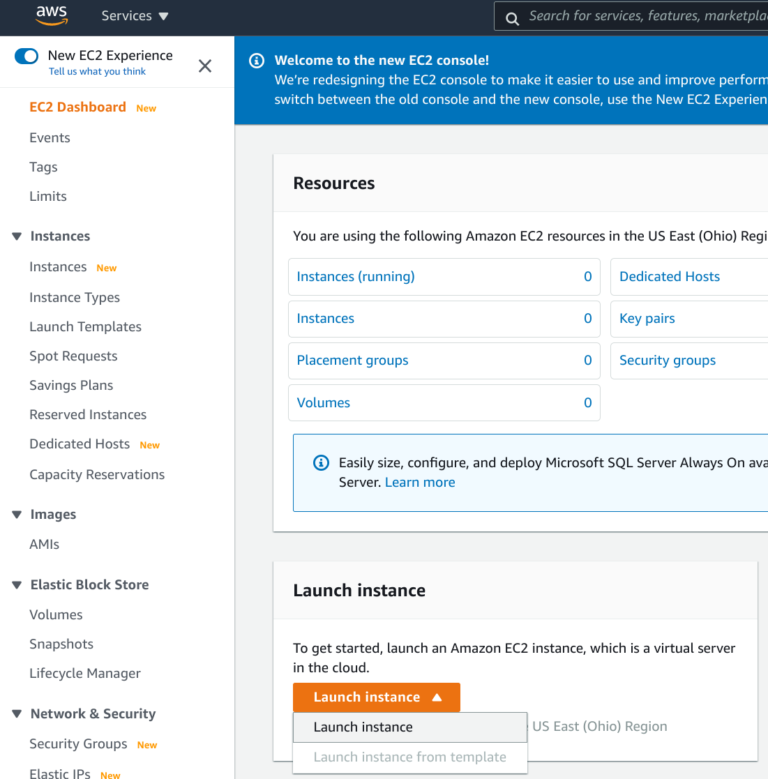768x779 pixels.
Task: Open Capacity Reservations in the sidebar
Action: point(97,475)
